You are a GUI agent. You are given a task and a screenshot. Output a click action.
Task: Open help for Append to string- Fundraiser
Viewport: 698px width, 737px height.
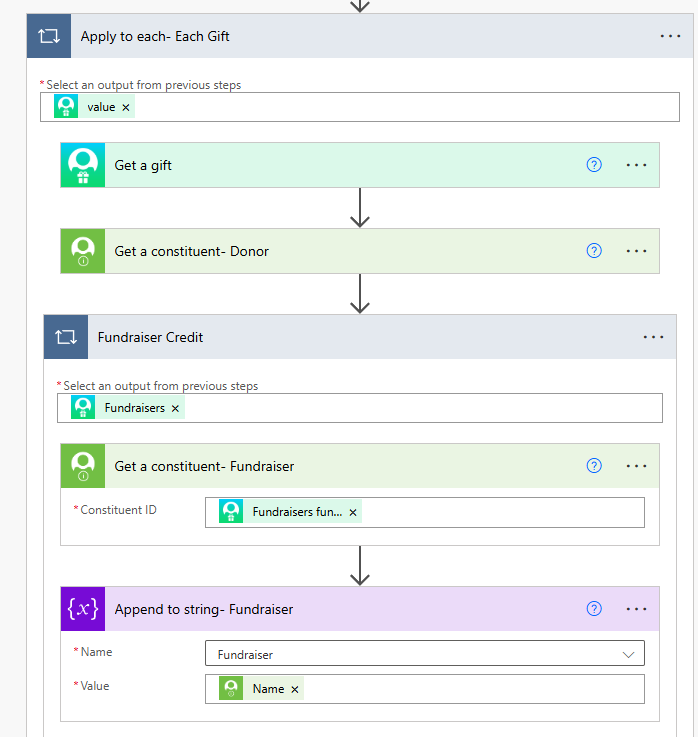[x=594, y=609]
